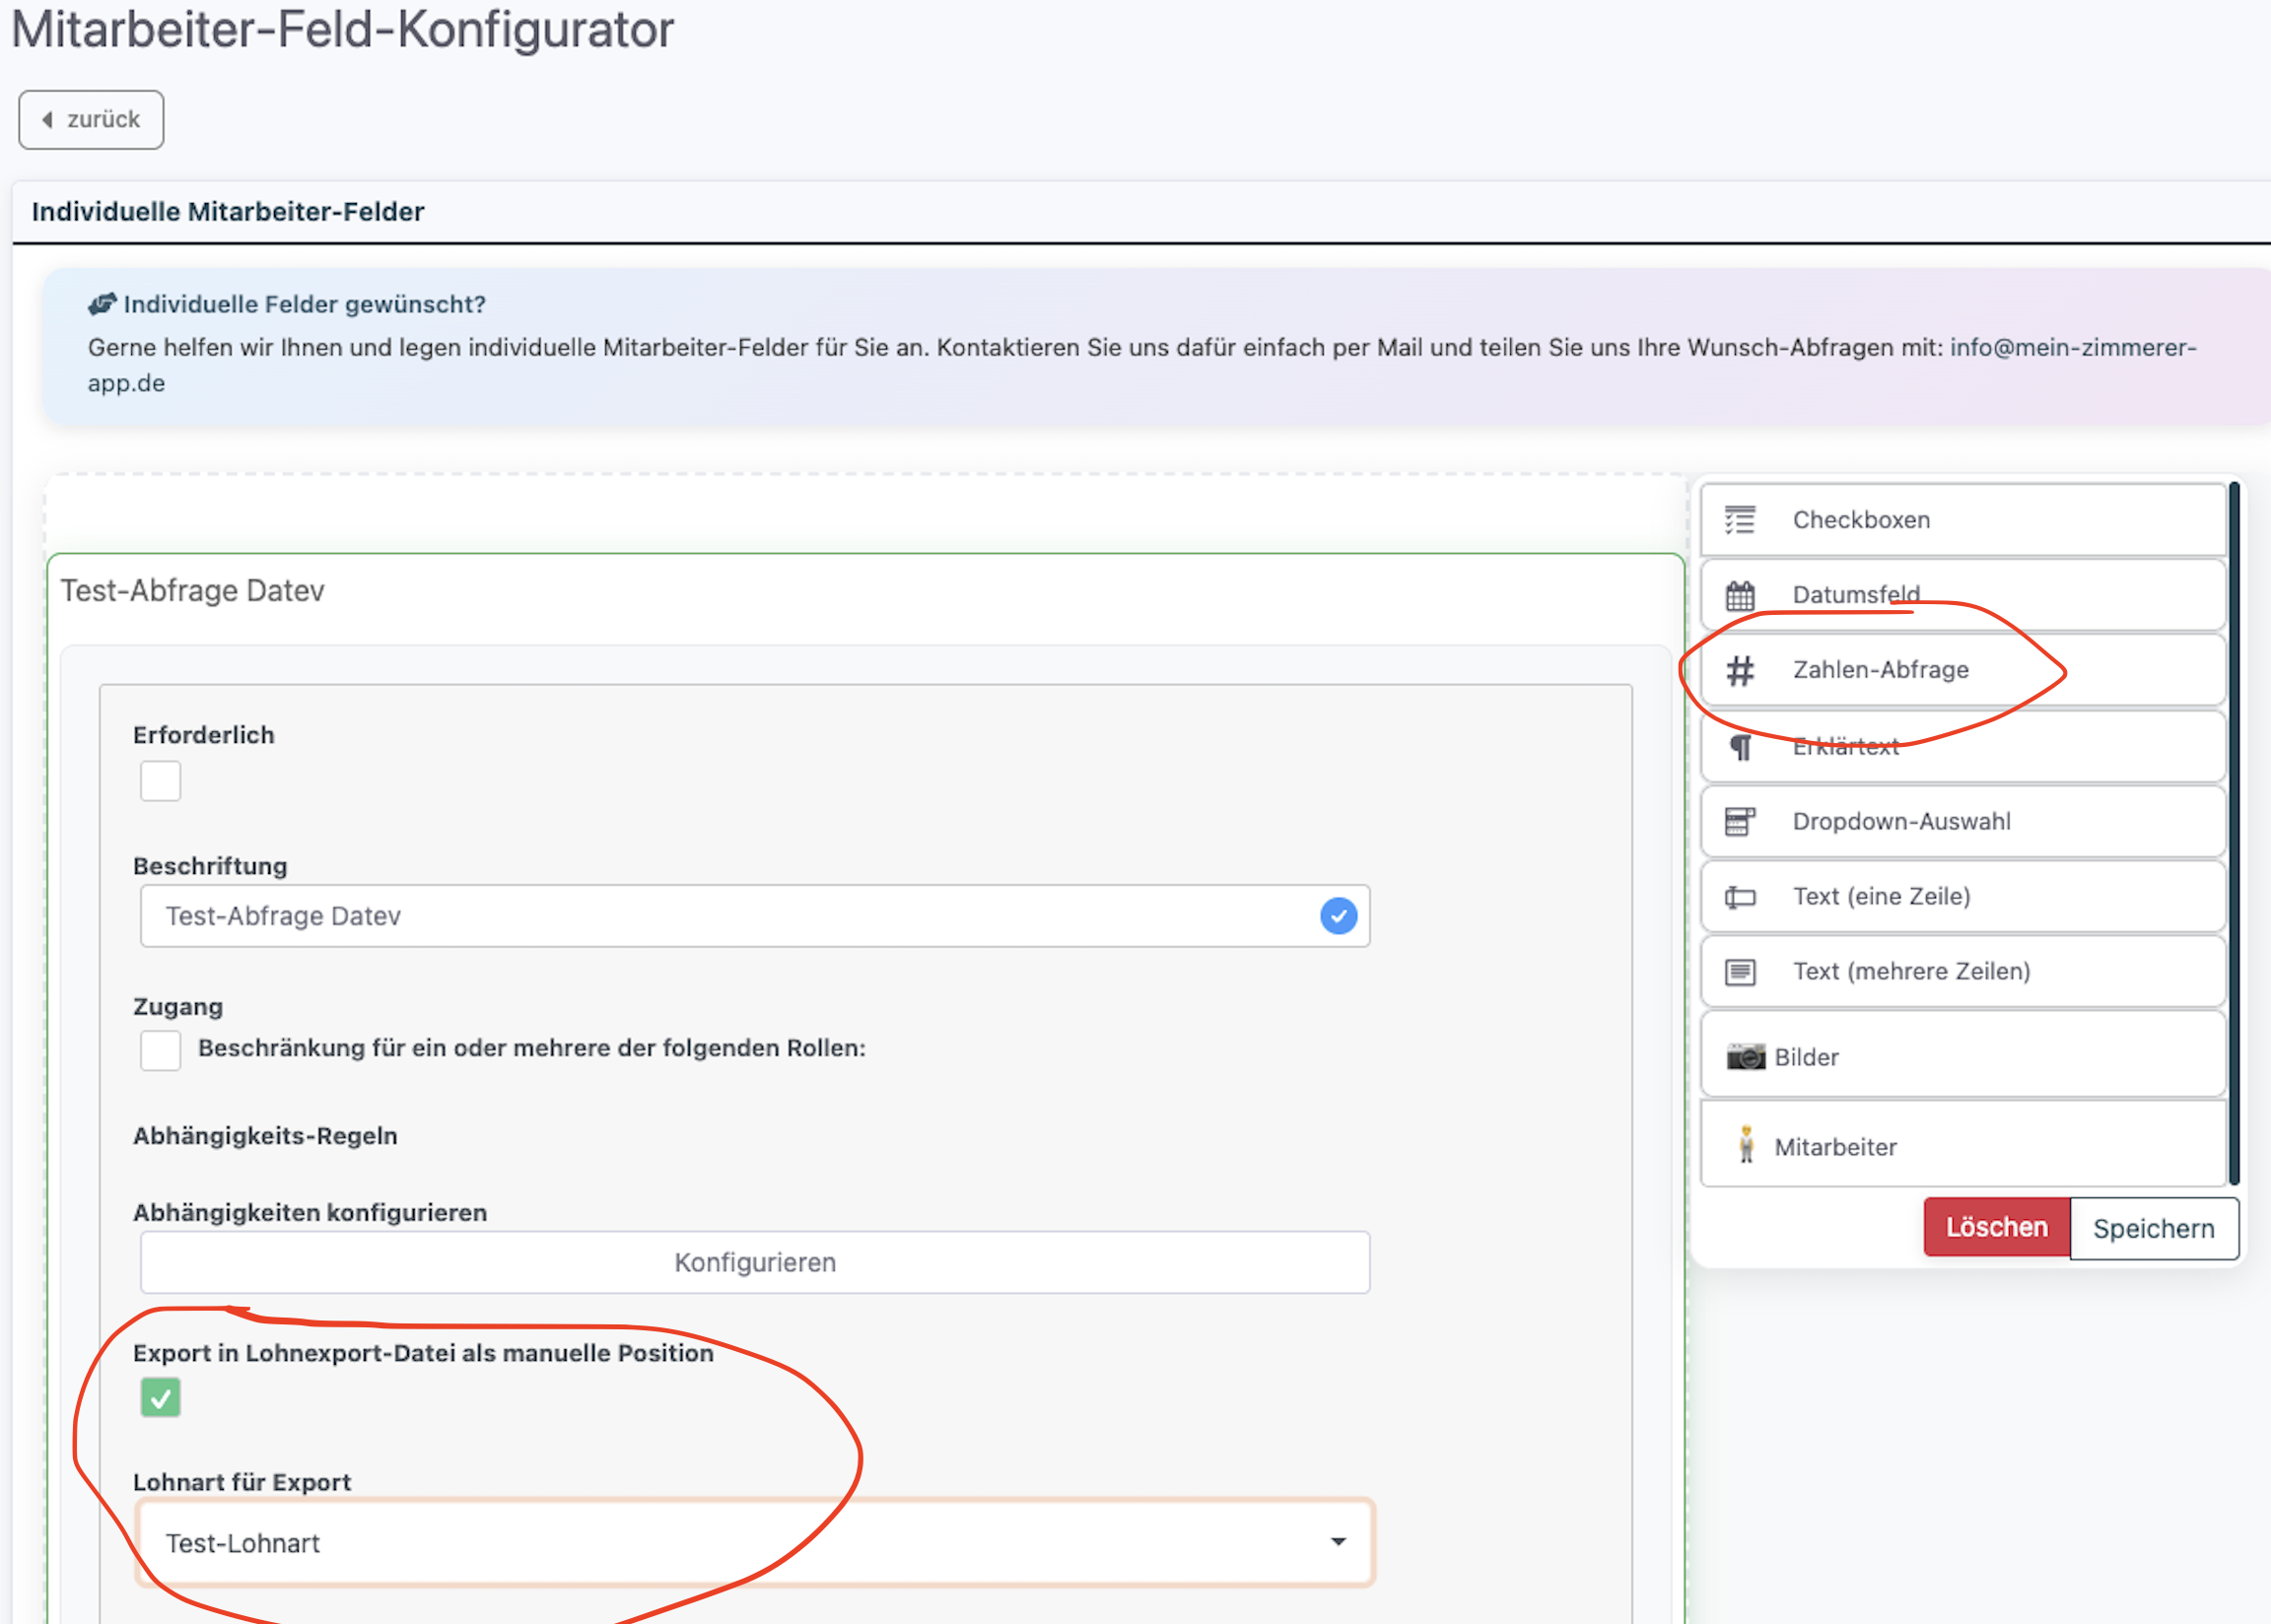Click the multi-line text field icon
The image size is (2271, 1624).
tap(1740, 972)
